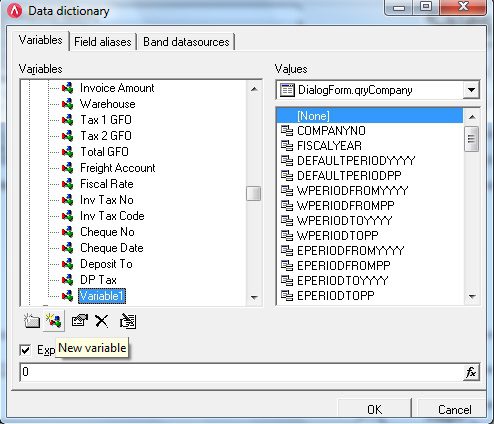Open the fx expression editor button
The width and height of the screenshot is (494, 424).
pos(471,372)
